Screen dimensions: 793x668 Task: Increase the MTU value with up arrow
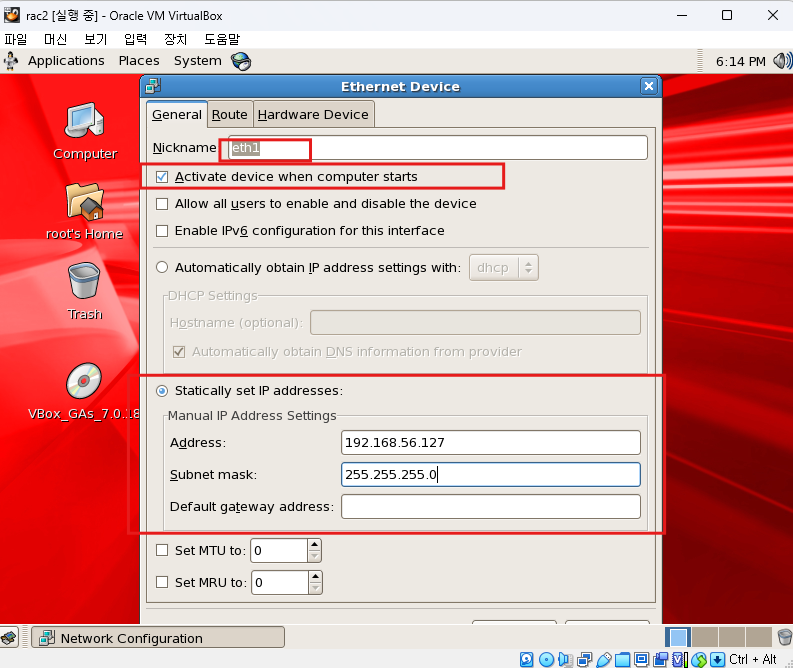click(314, 545)
